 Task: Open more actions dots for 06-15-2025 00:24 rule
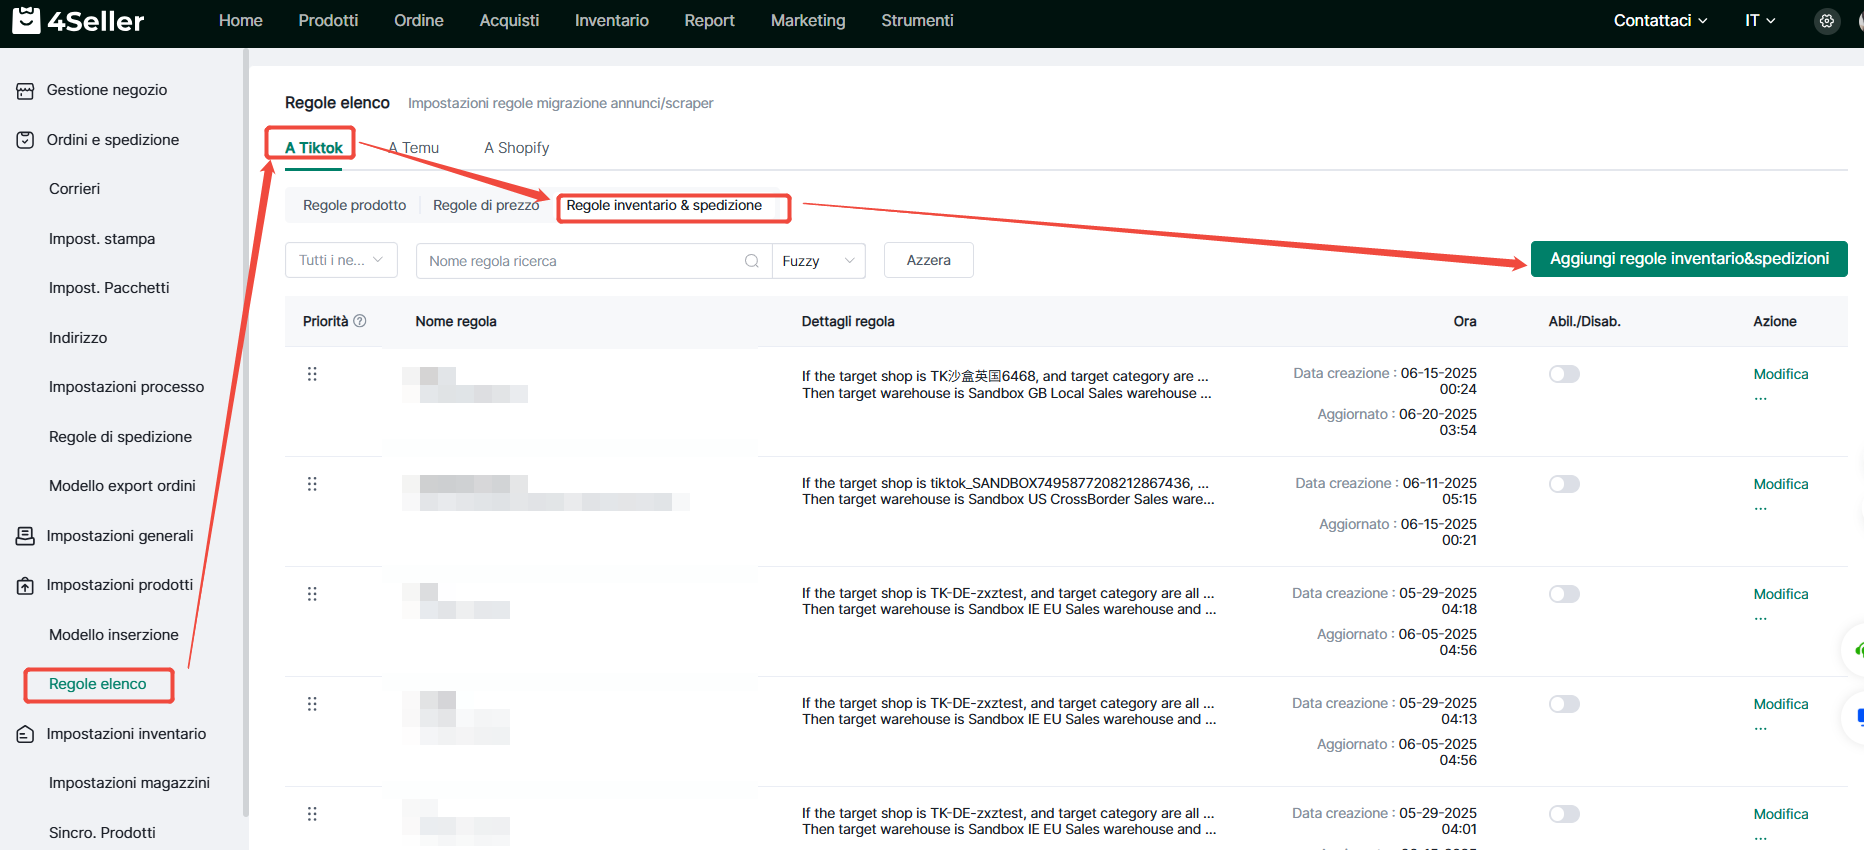(1761, 398)
